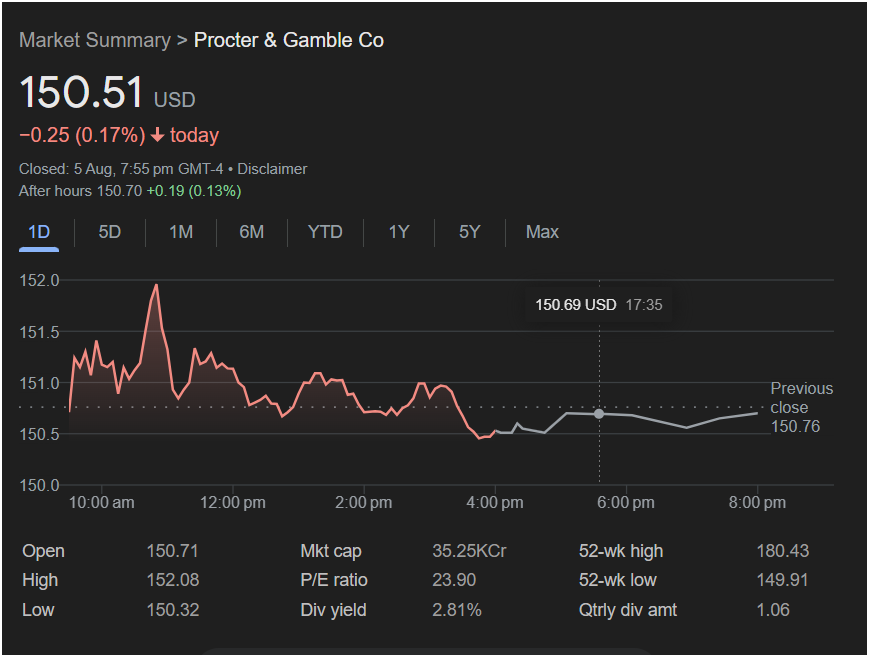Click the 2:00 pm axis label
This screenshot has width=869, height=657.
364,503
